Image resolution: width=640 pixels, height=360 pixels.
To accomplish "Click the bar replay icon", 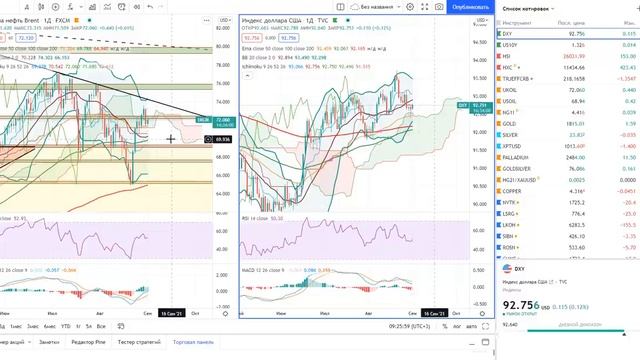I will click(x=137, y=7).
